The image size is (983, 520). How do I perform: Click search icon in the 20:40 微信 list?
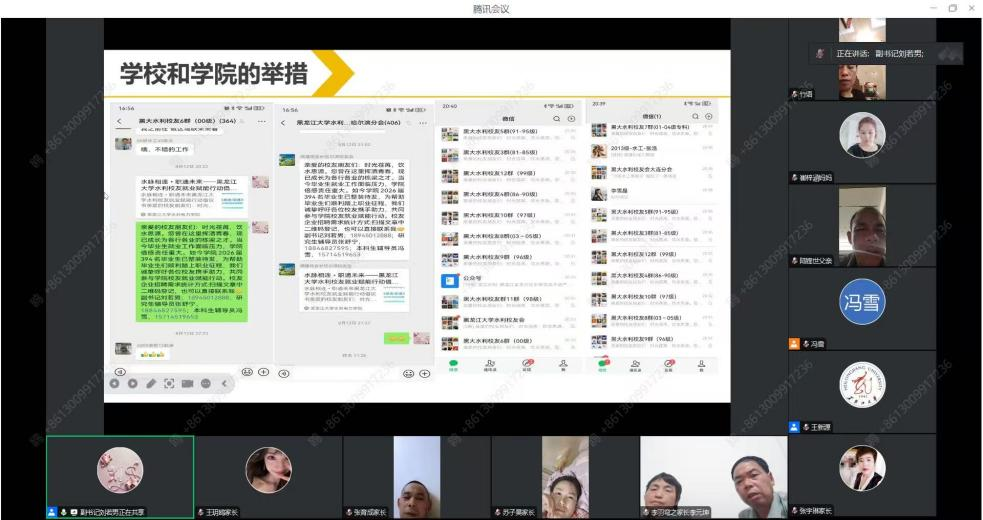pyautogui.click(x=558, y=118)
